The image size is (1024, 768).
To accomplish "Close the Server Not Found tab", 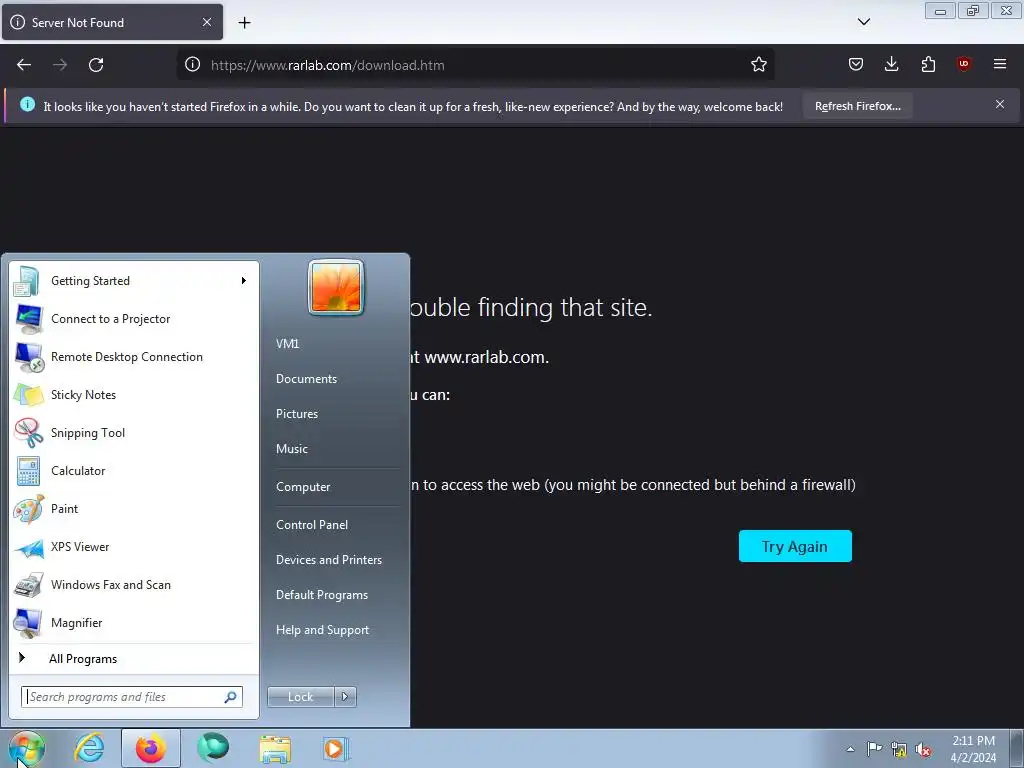I will 206,22.
